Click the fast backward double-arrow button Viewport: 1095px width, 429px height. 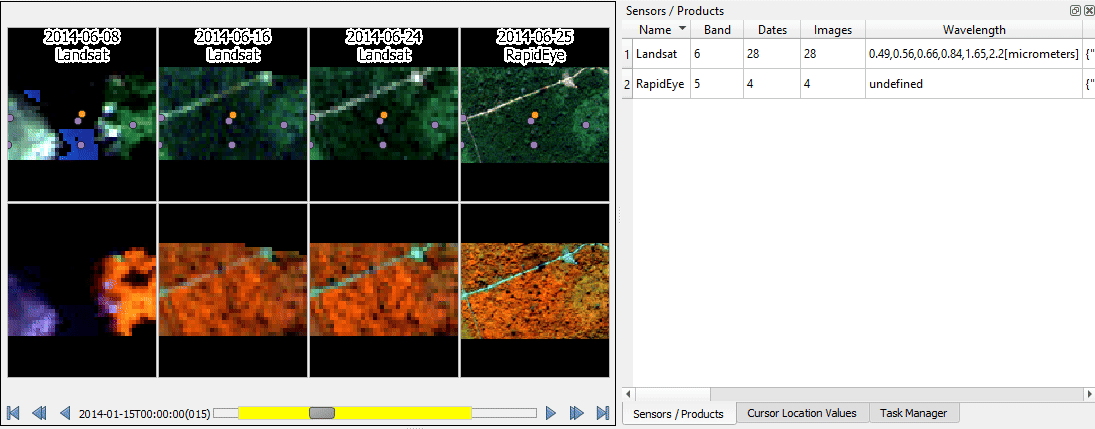39,413
